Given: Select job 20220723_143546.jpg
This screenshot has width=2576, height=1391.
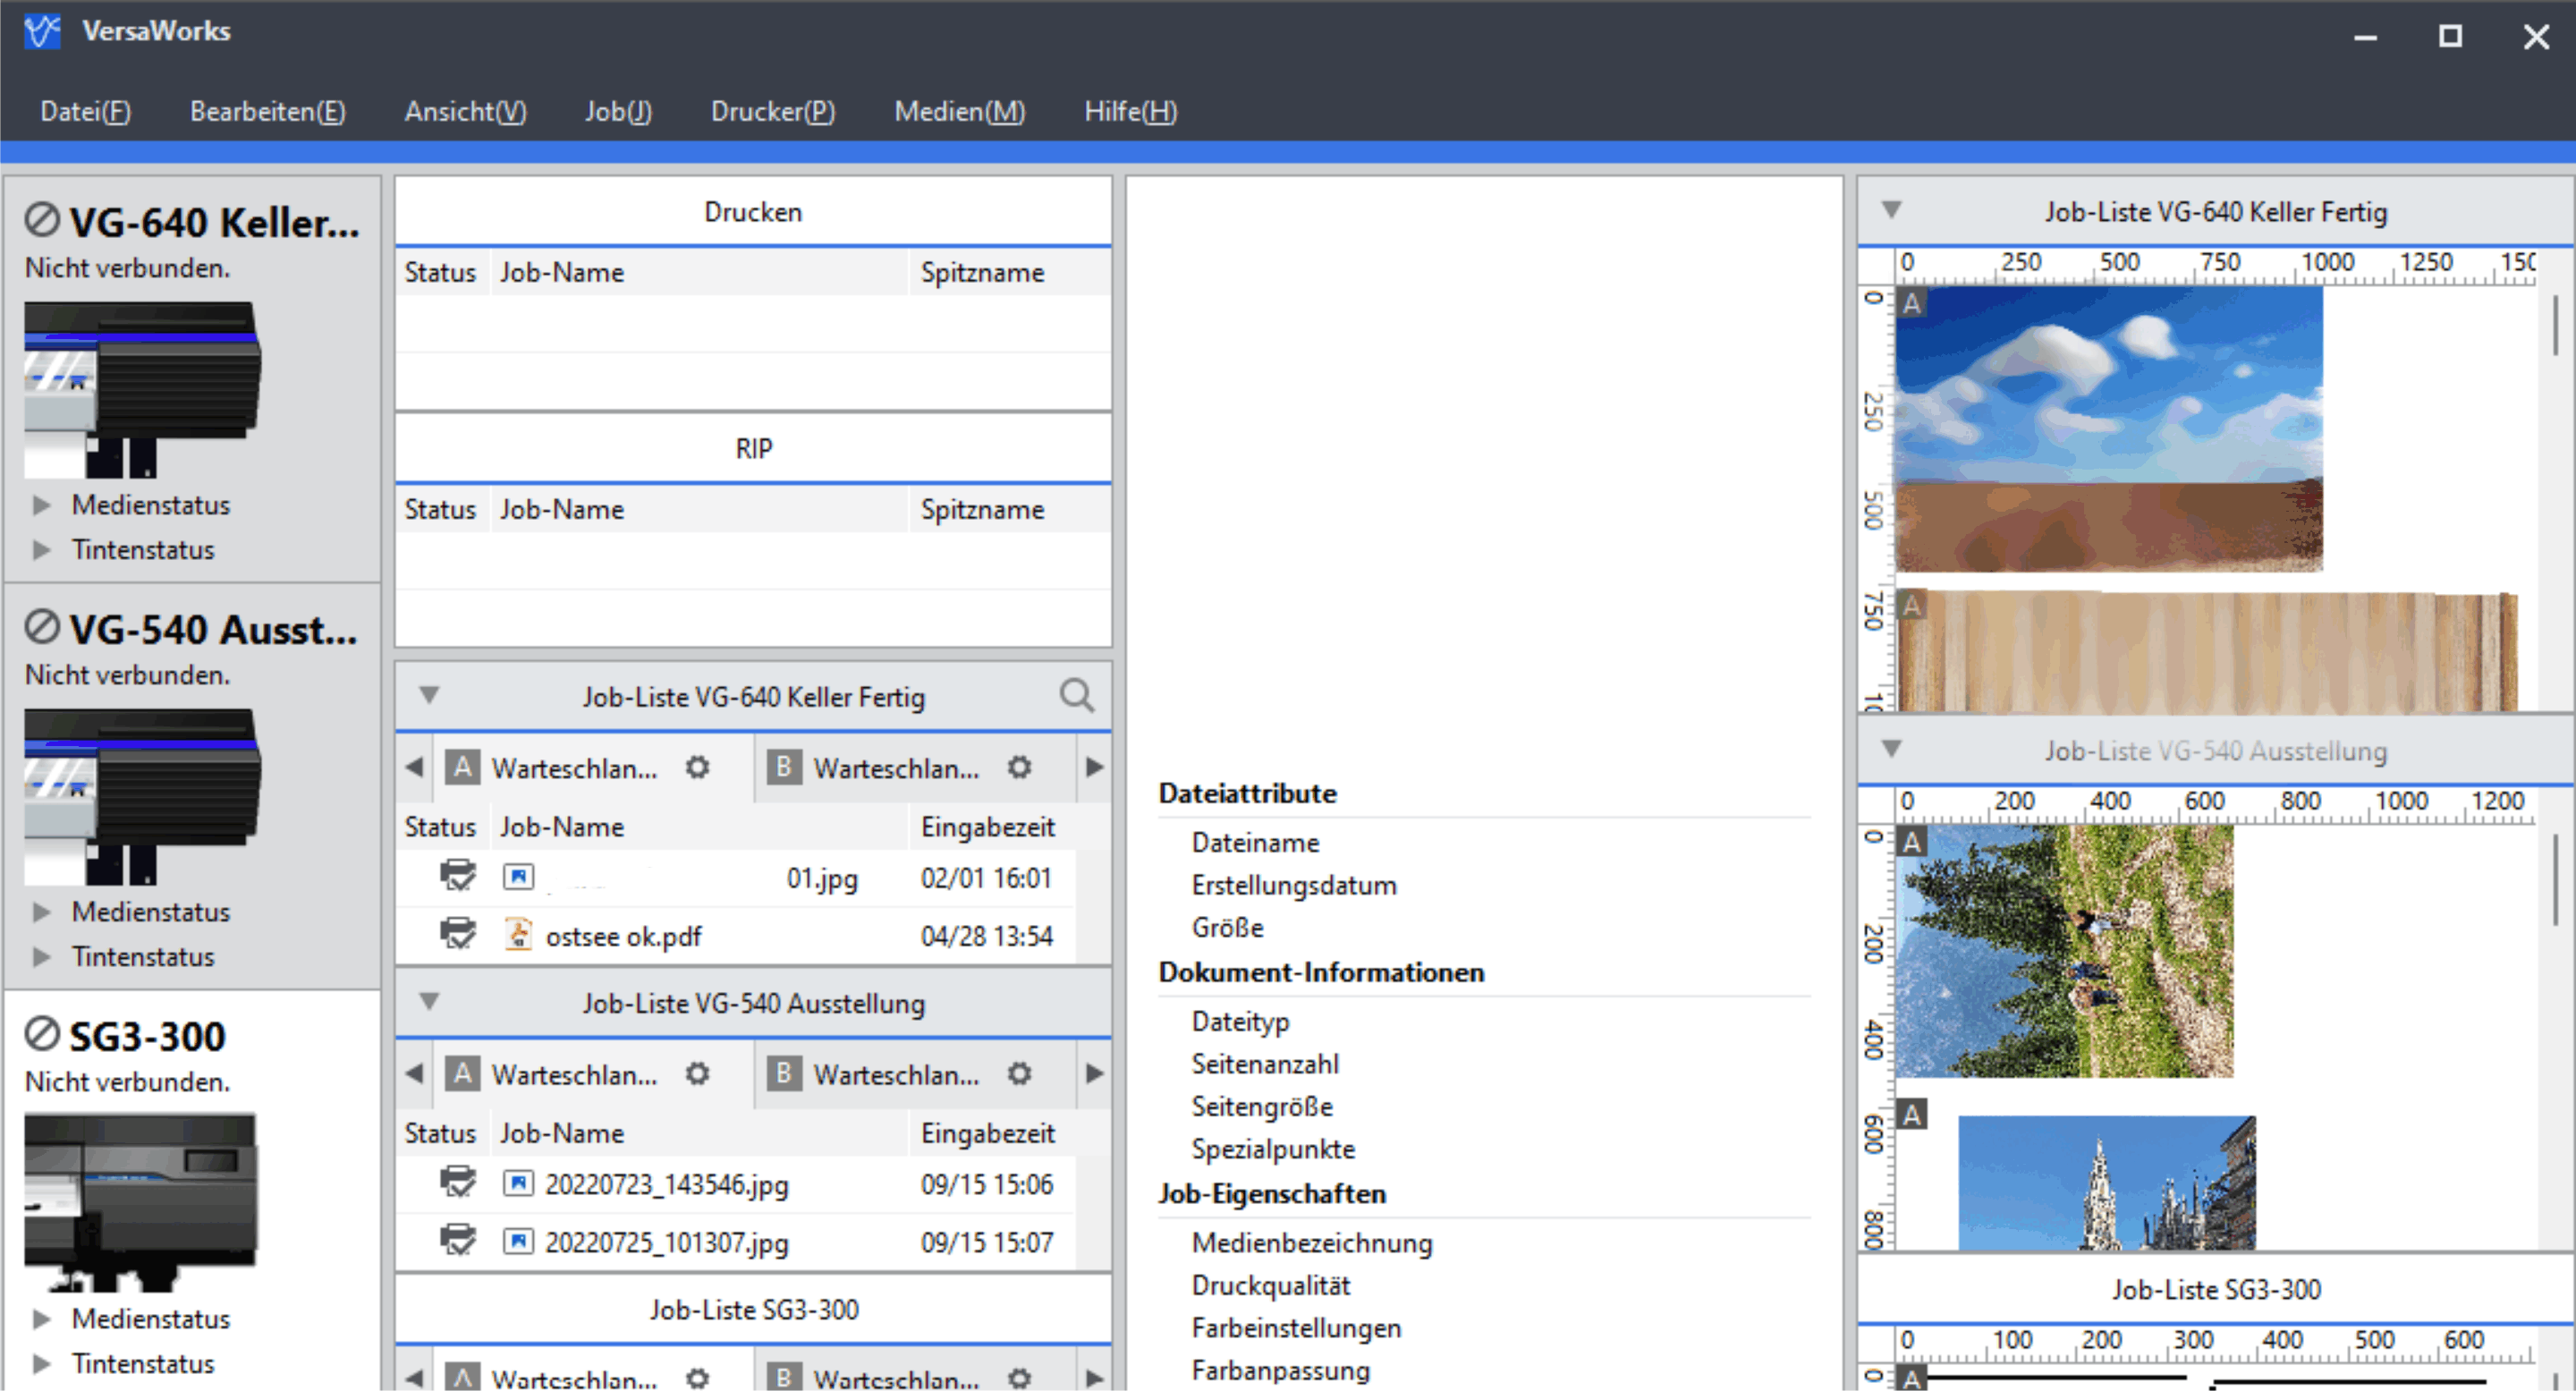Looking at the screenshot, I should (x=666, y=1184).
